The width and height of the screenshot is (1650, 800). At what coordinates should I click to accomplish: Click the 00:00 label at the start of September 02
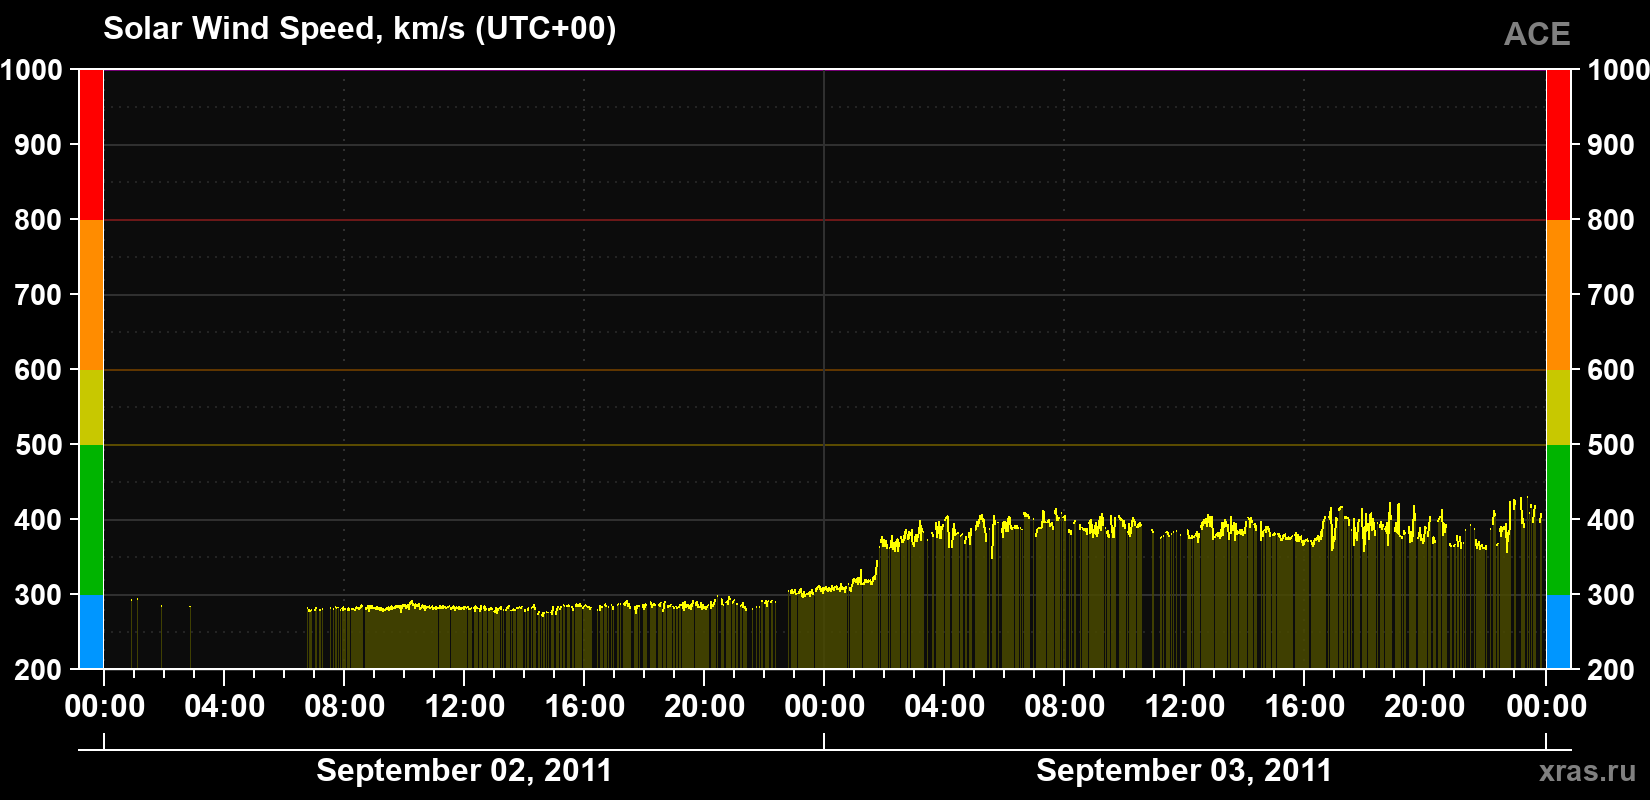click(105, 707)
